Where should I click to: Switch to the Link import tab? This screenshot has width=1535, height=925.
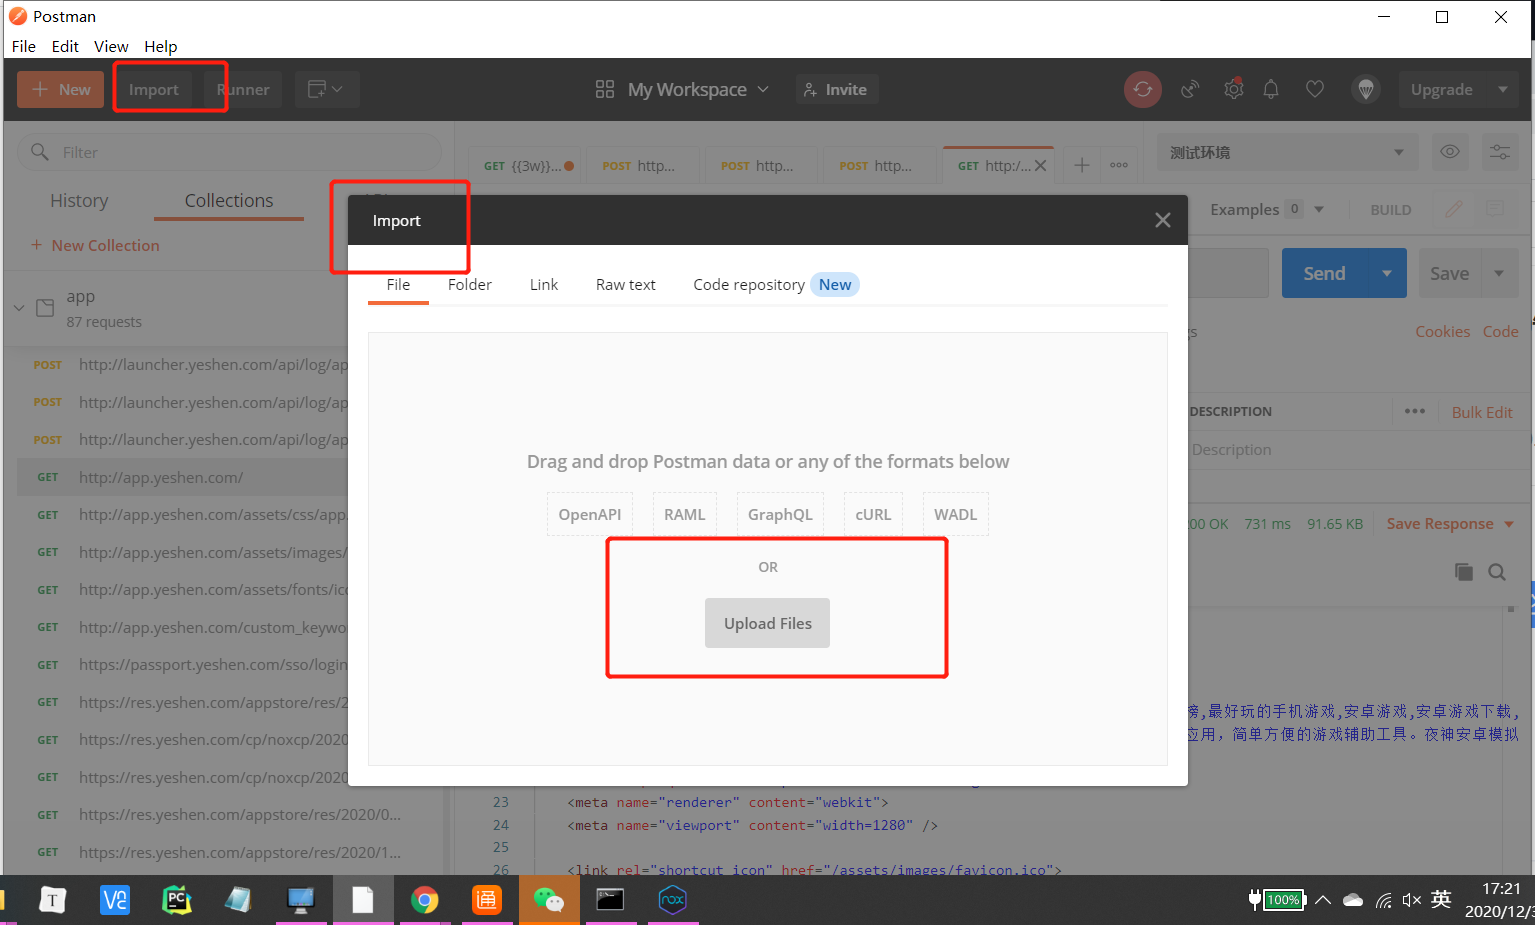[544, 284]
